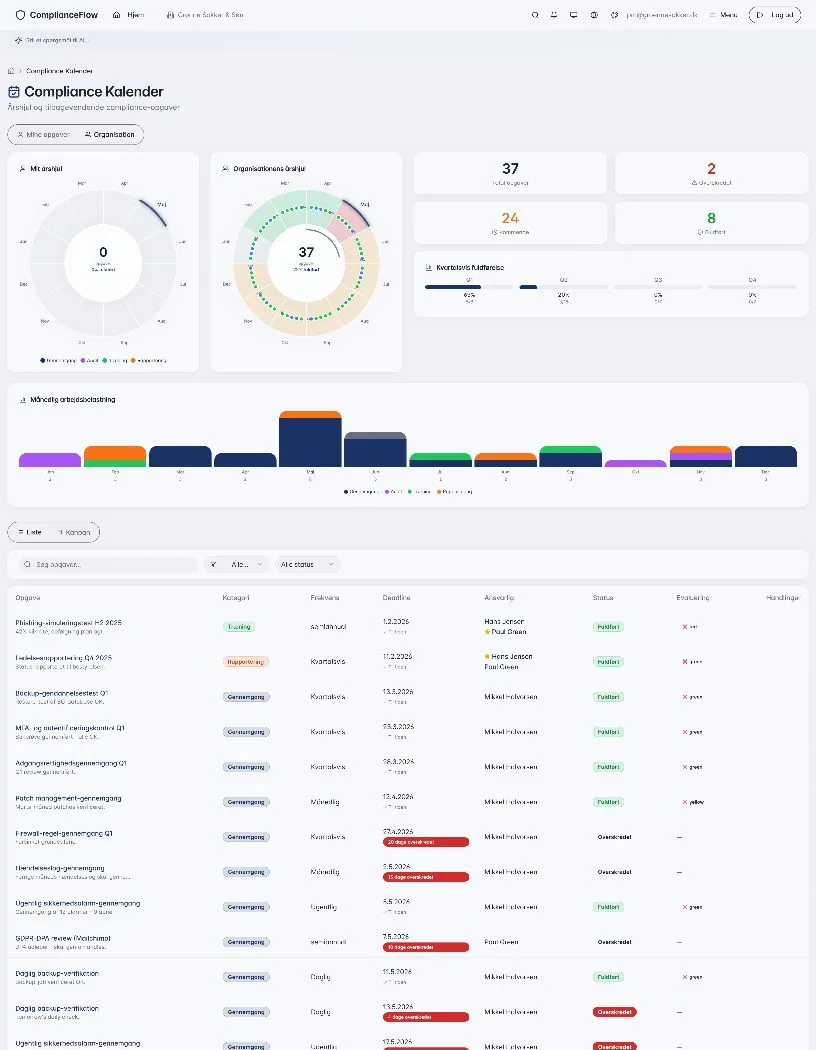Viewport: 816px width, 1050px height.
Task: Click the task name 'GDPR-DPA review (Mailchimp)'
Action: point(63,939)
